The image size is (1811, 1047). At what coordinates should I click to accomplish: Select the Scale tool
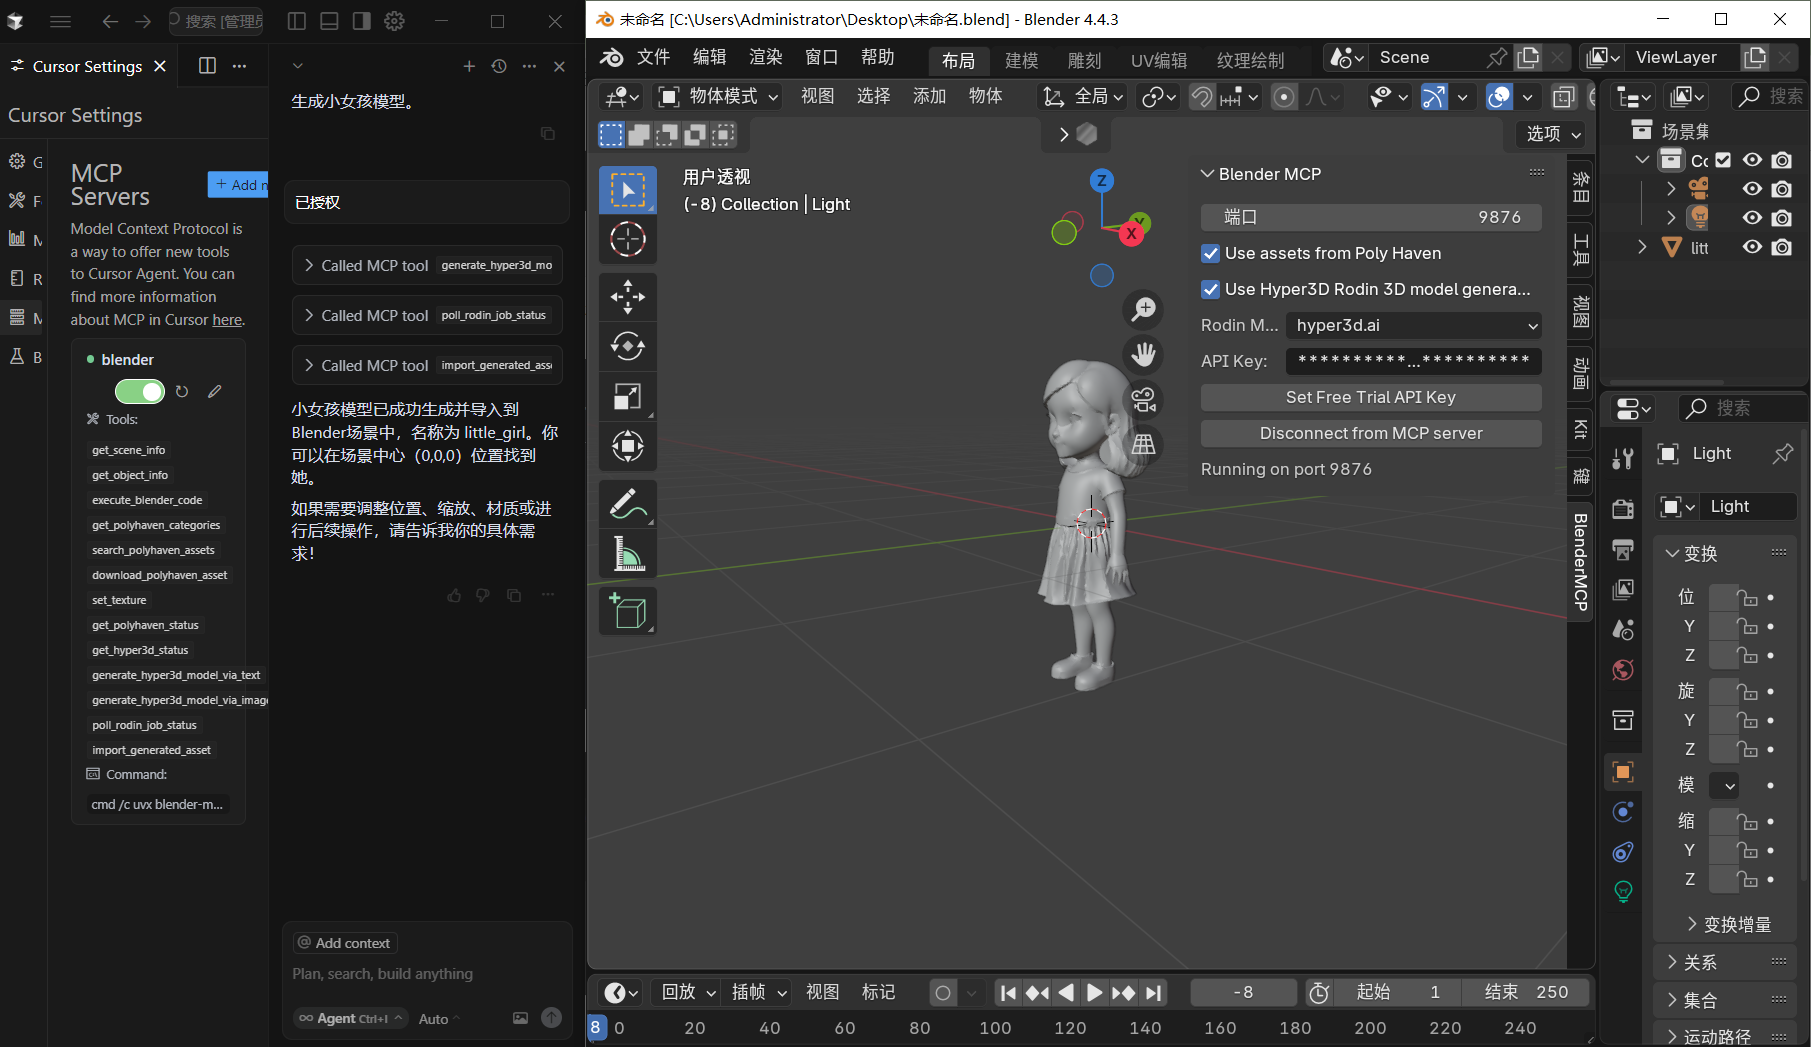(x=627, y=396)
